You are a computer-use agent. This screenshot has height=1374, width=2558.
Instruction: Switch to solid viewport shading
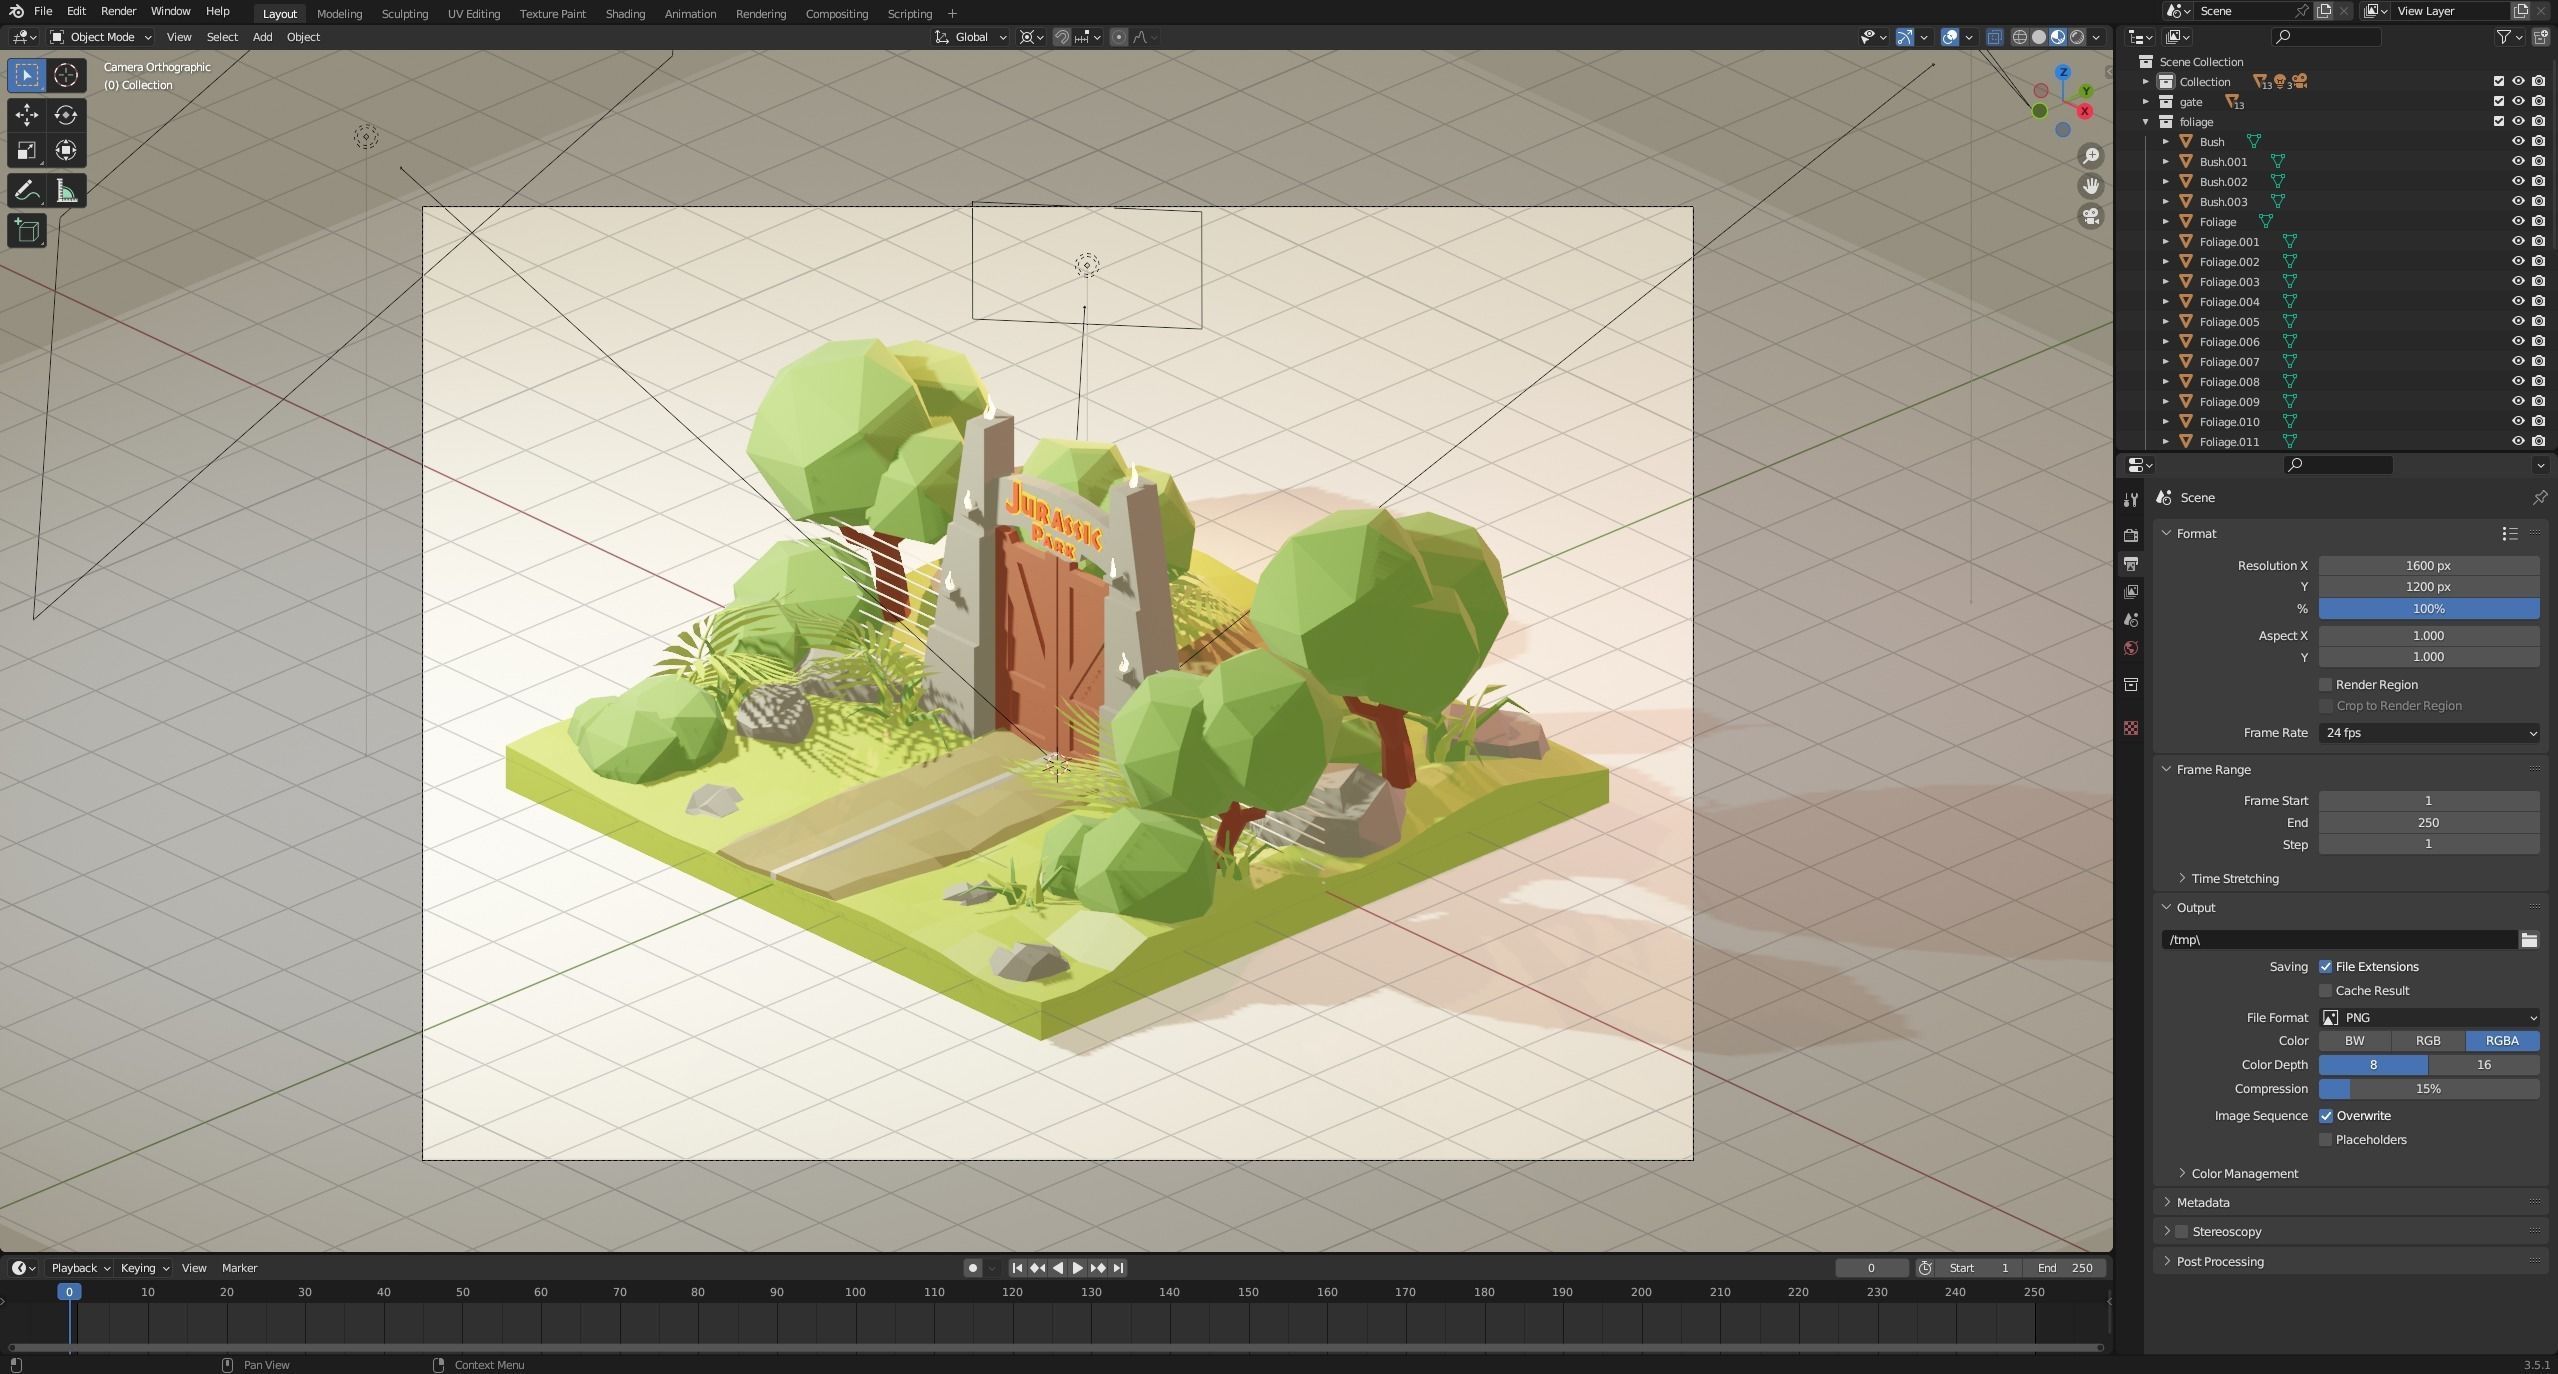(x=2039, y=37)
